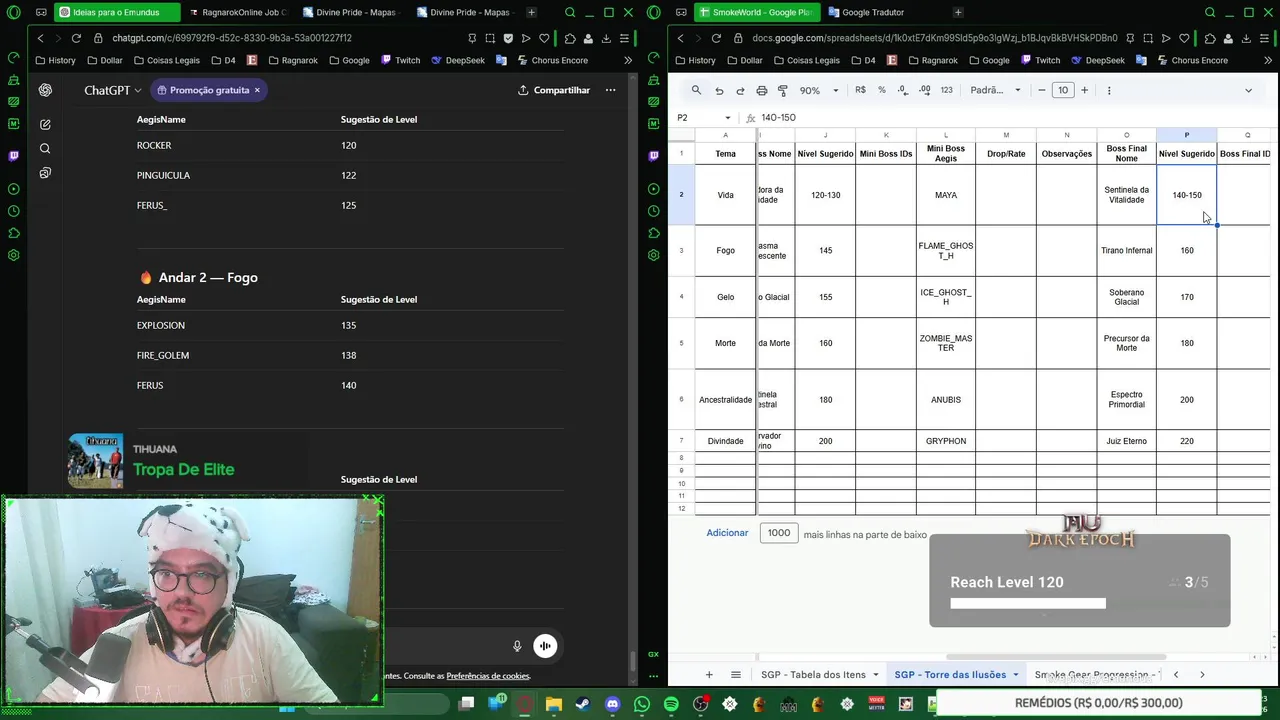Expand hidden bookmarks chevron in left window

point(628,60)
